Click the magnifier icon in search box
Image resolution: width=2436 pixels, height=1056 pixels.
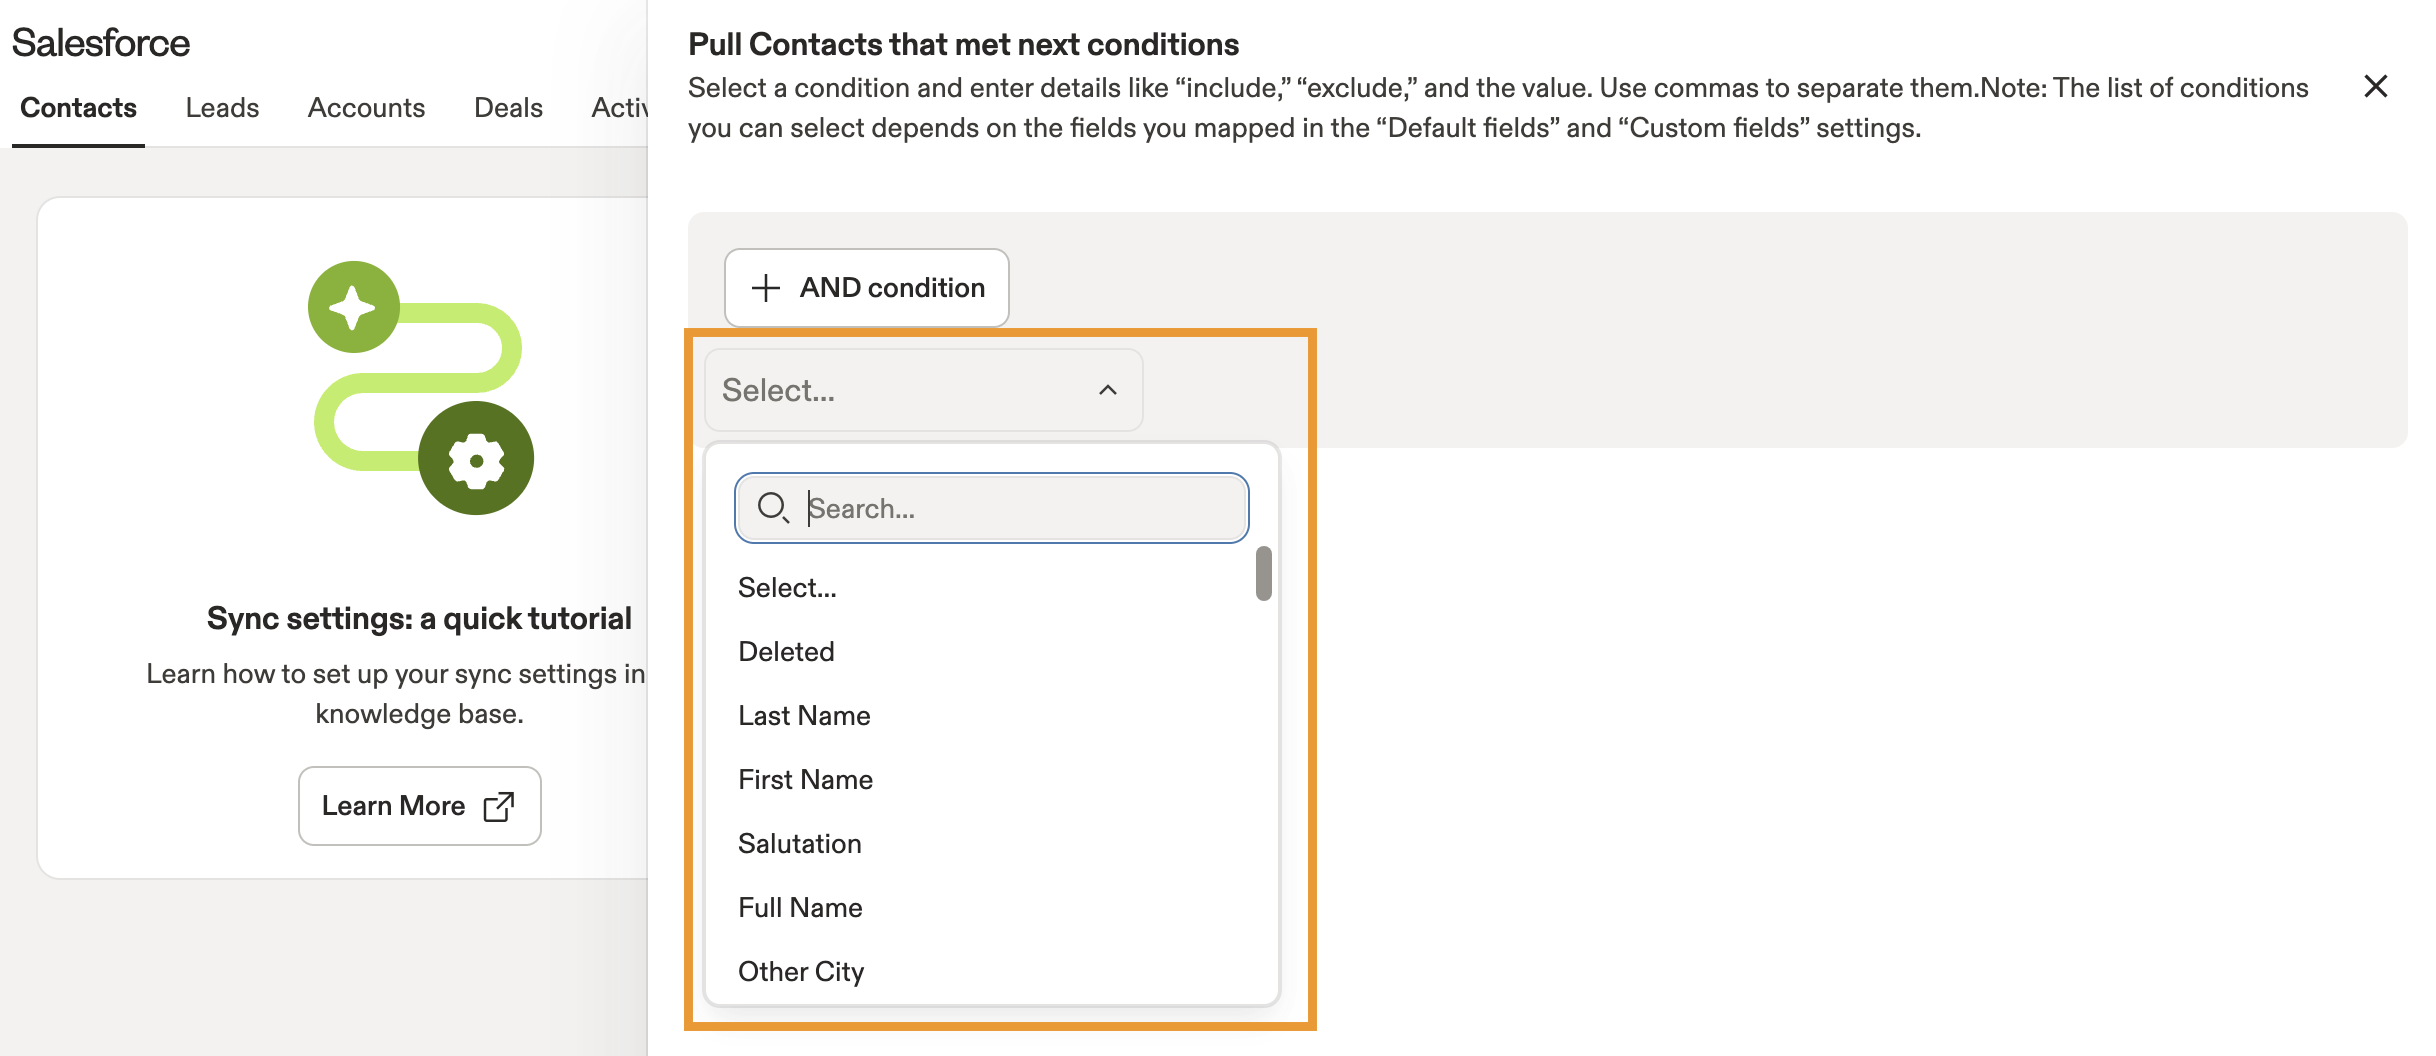(x=772, y=508)
